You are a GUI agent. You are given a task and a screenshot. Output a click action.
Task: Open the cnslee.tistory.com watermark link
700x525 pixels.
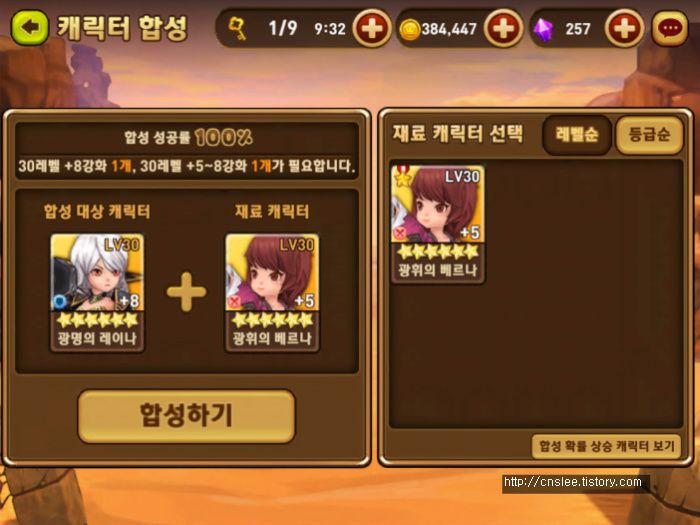click(573, 482)
